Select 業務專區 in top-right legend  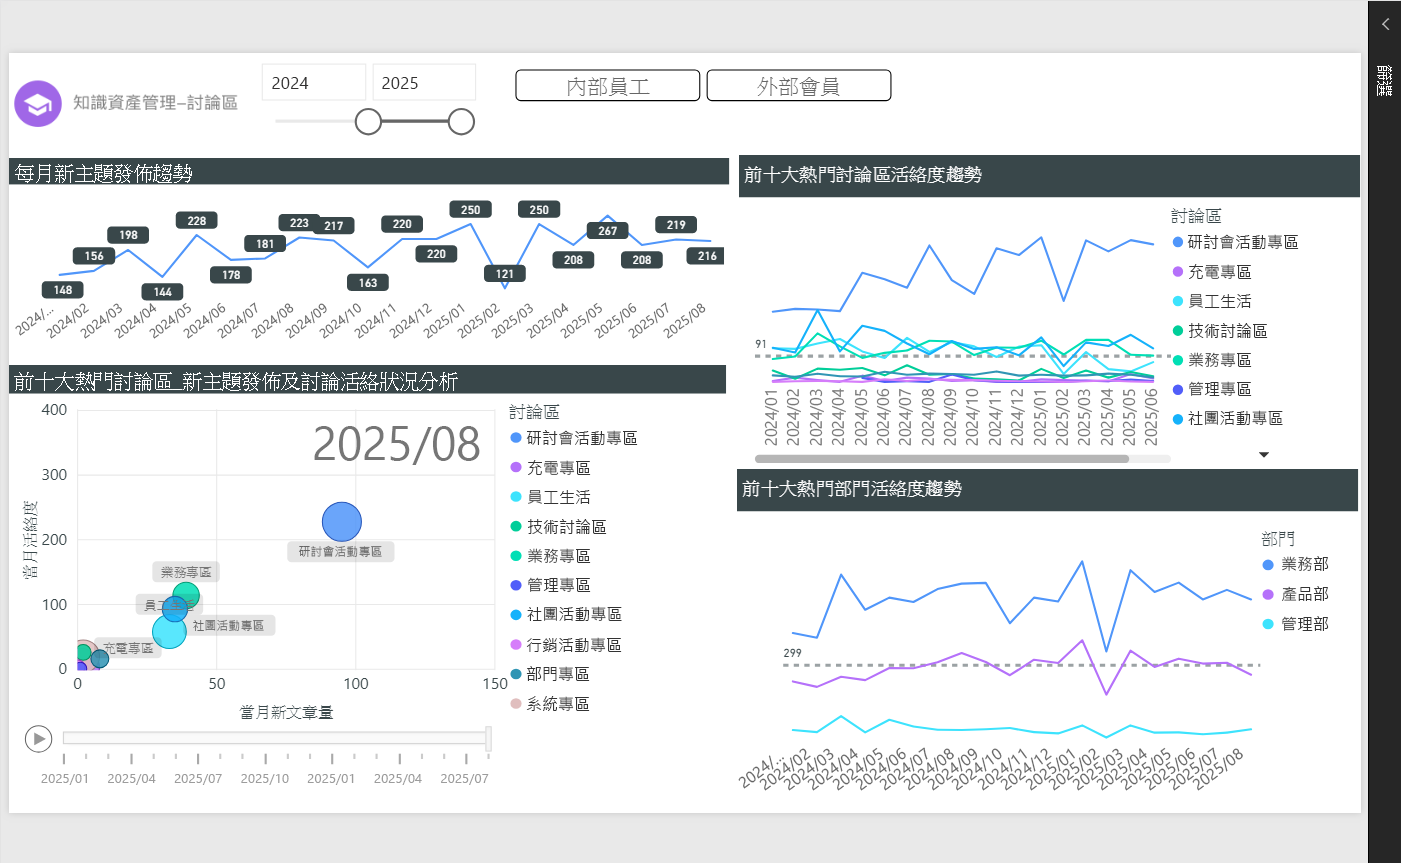[1212, 360]
